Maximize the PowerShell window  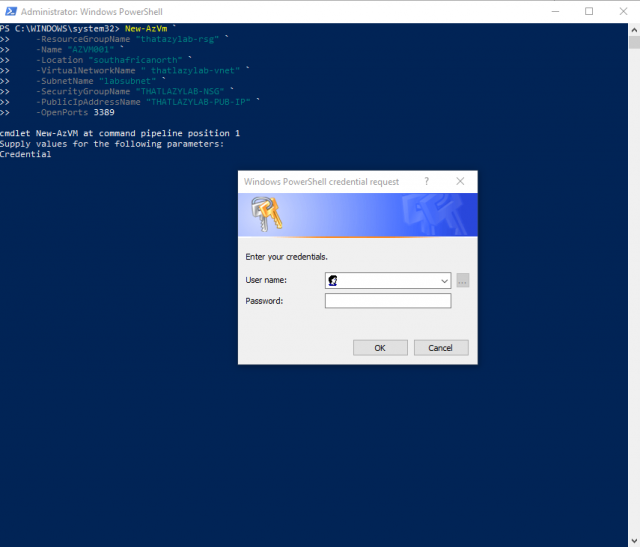[589, 11]
